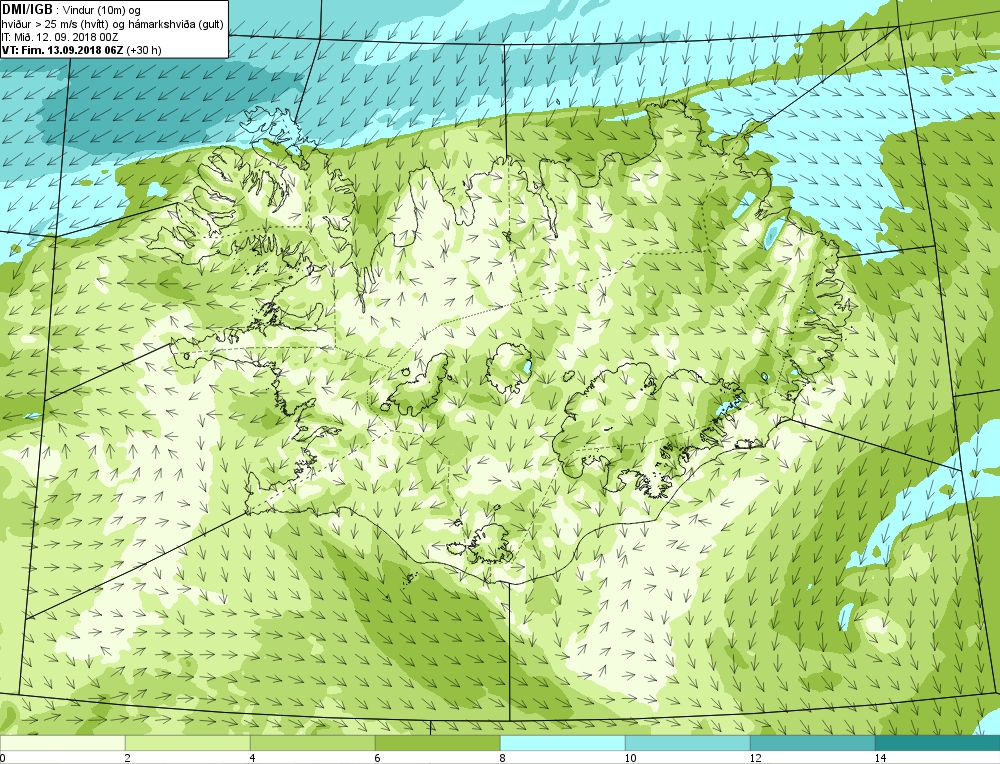The height and width of the screenshot is (764, 1000).
Task: Click the 'DMI/IGB' title text
Action: tap(27, 10)
